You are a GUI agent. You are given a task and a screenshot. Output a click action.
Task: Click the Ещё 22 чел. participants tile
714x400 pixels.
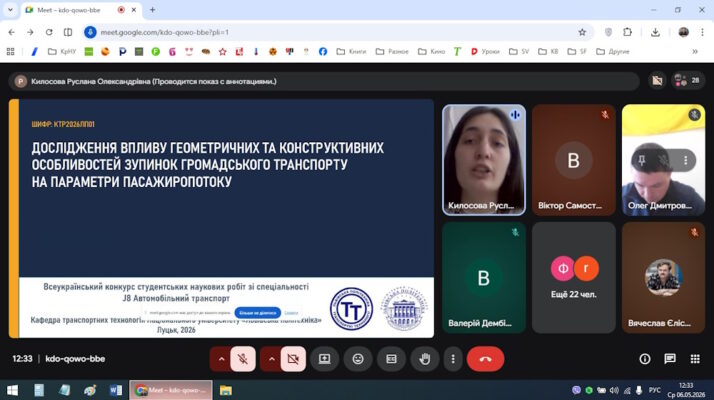[x=573, y=277]
